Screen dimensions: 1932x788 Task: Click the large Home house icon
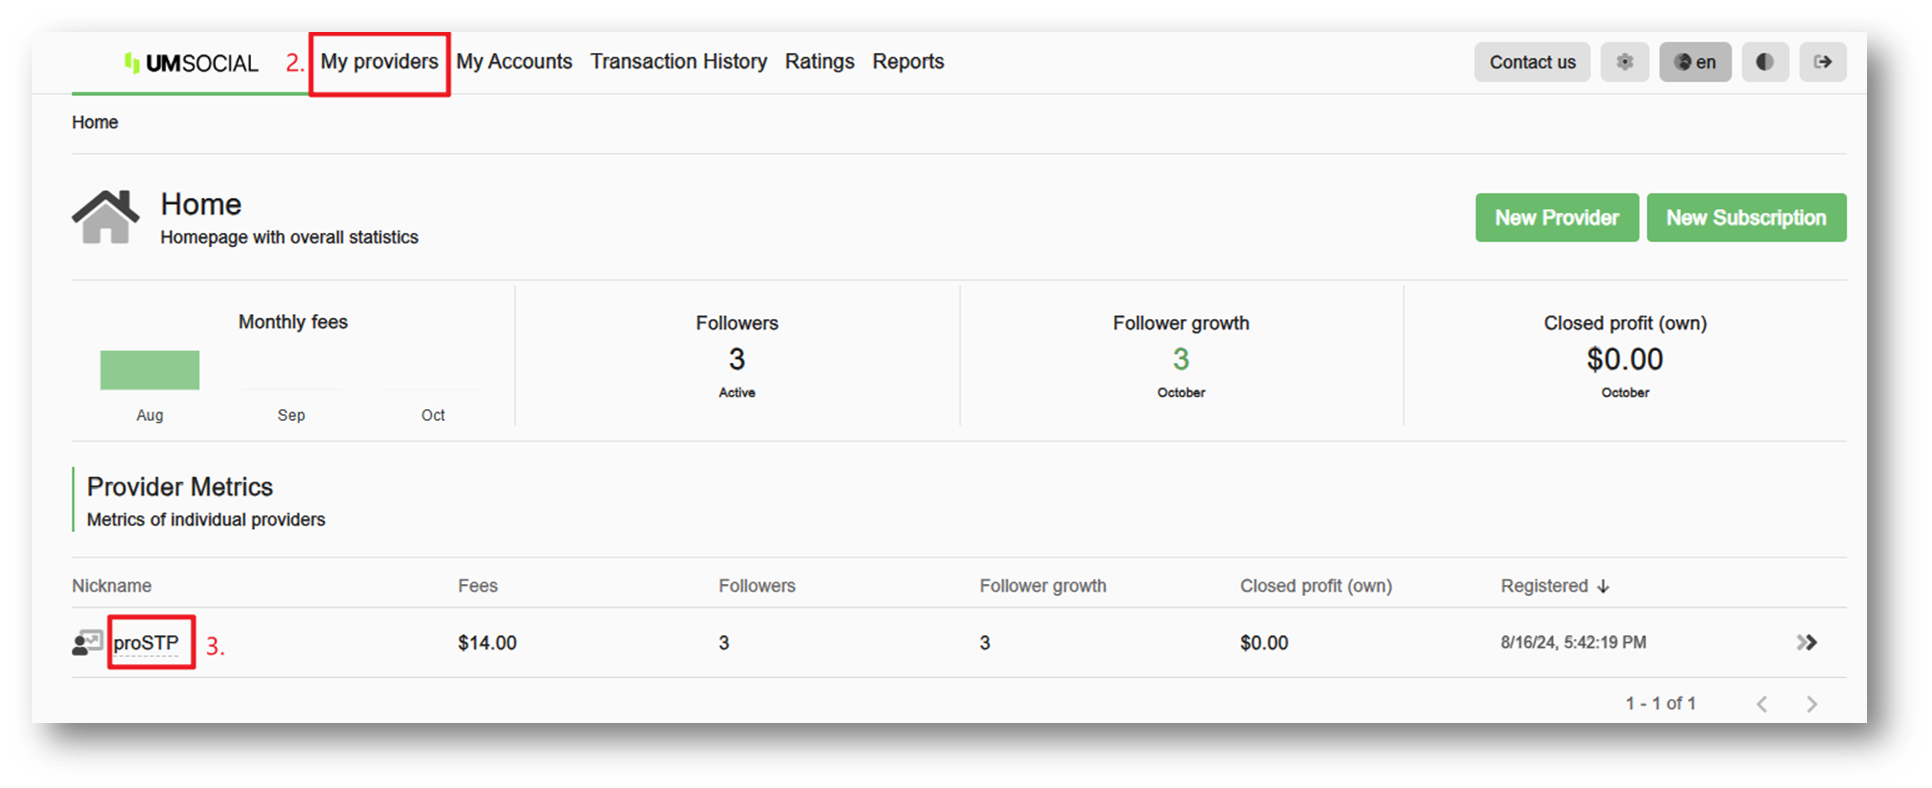pyautogui.click(x=105, y=217)
